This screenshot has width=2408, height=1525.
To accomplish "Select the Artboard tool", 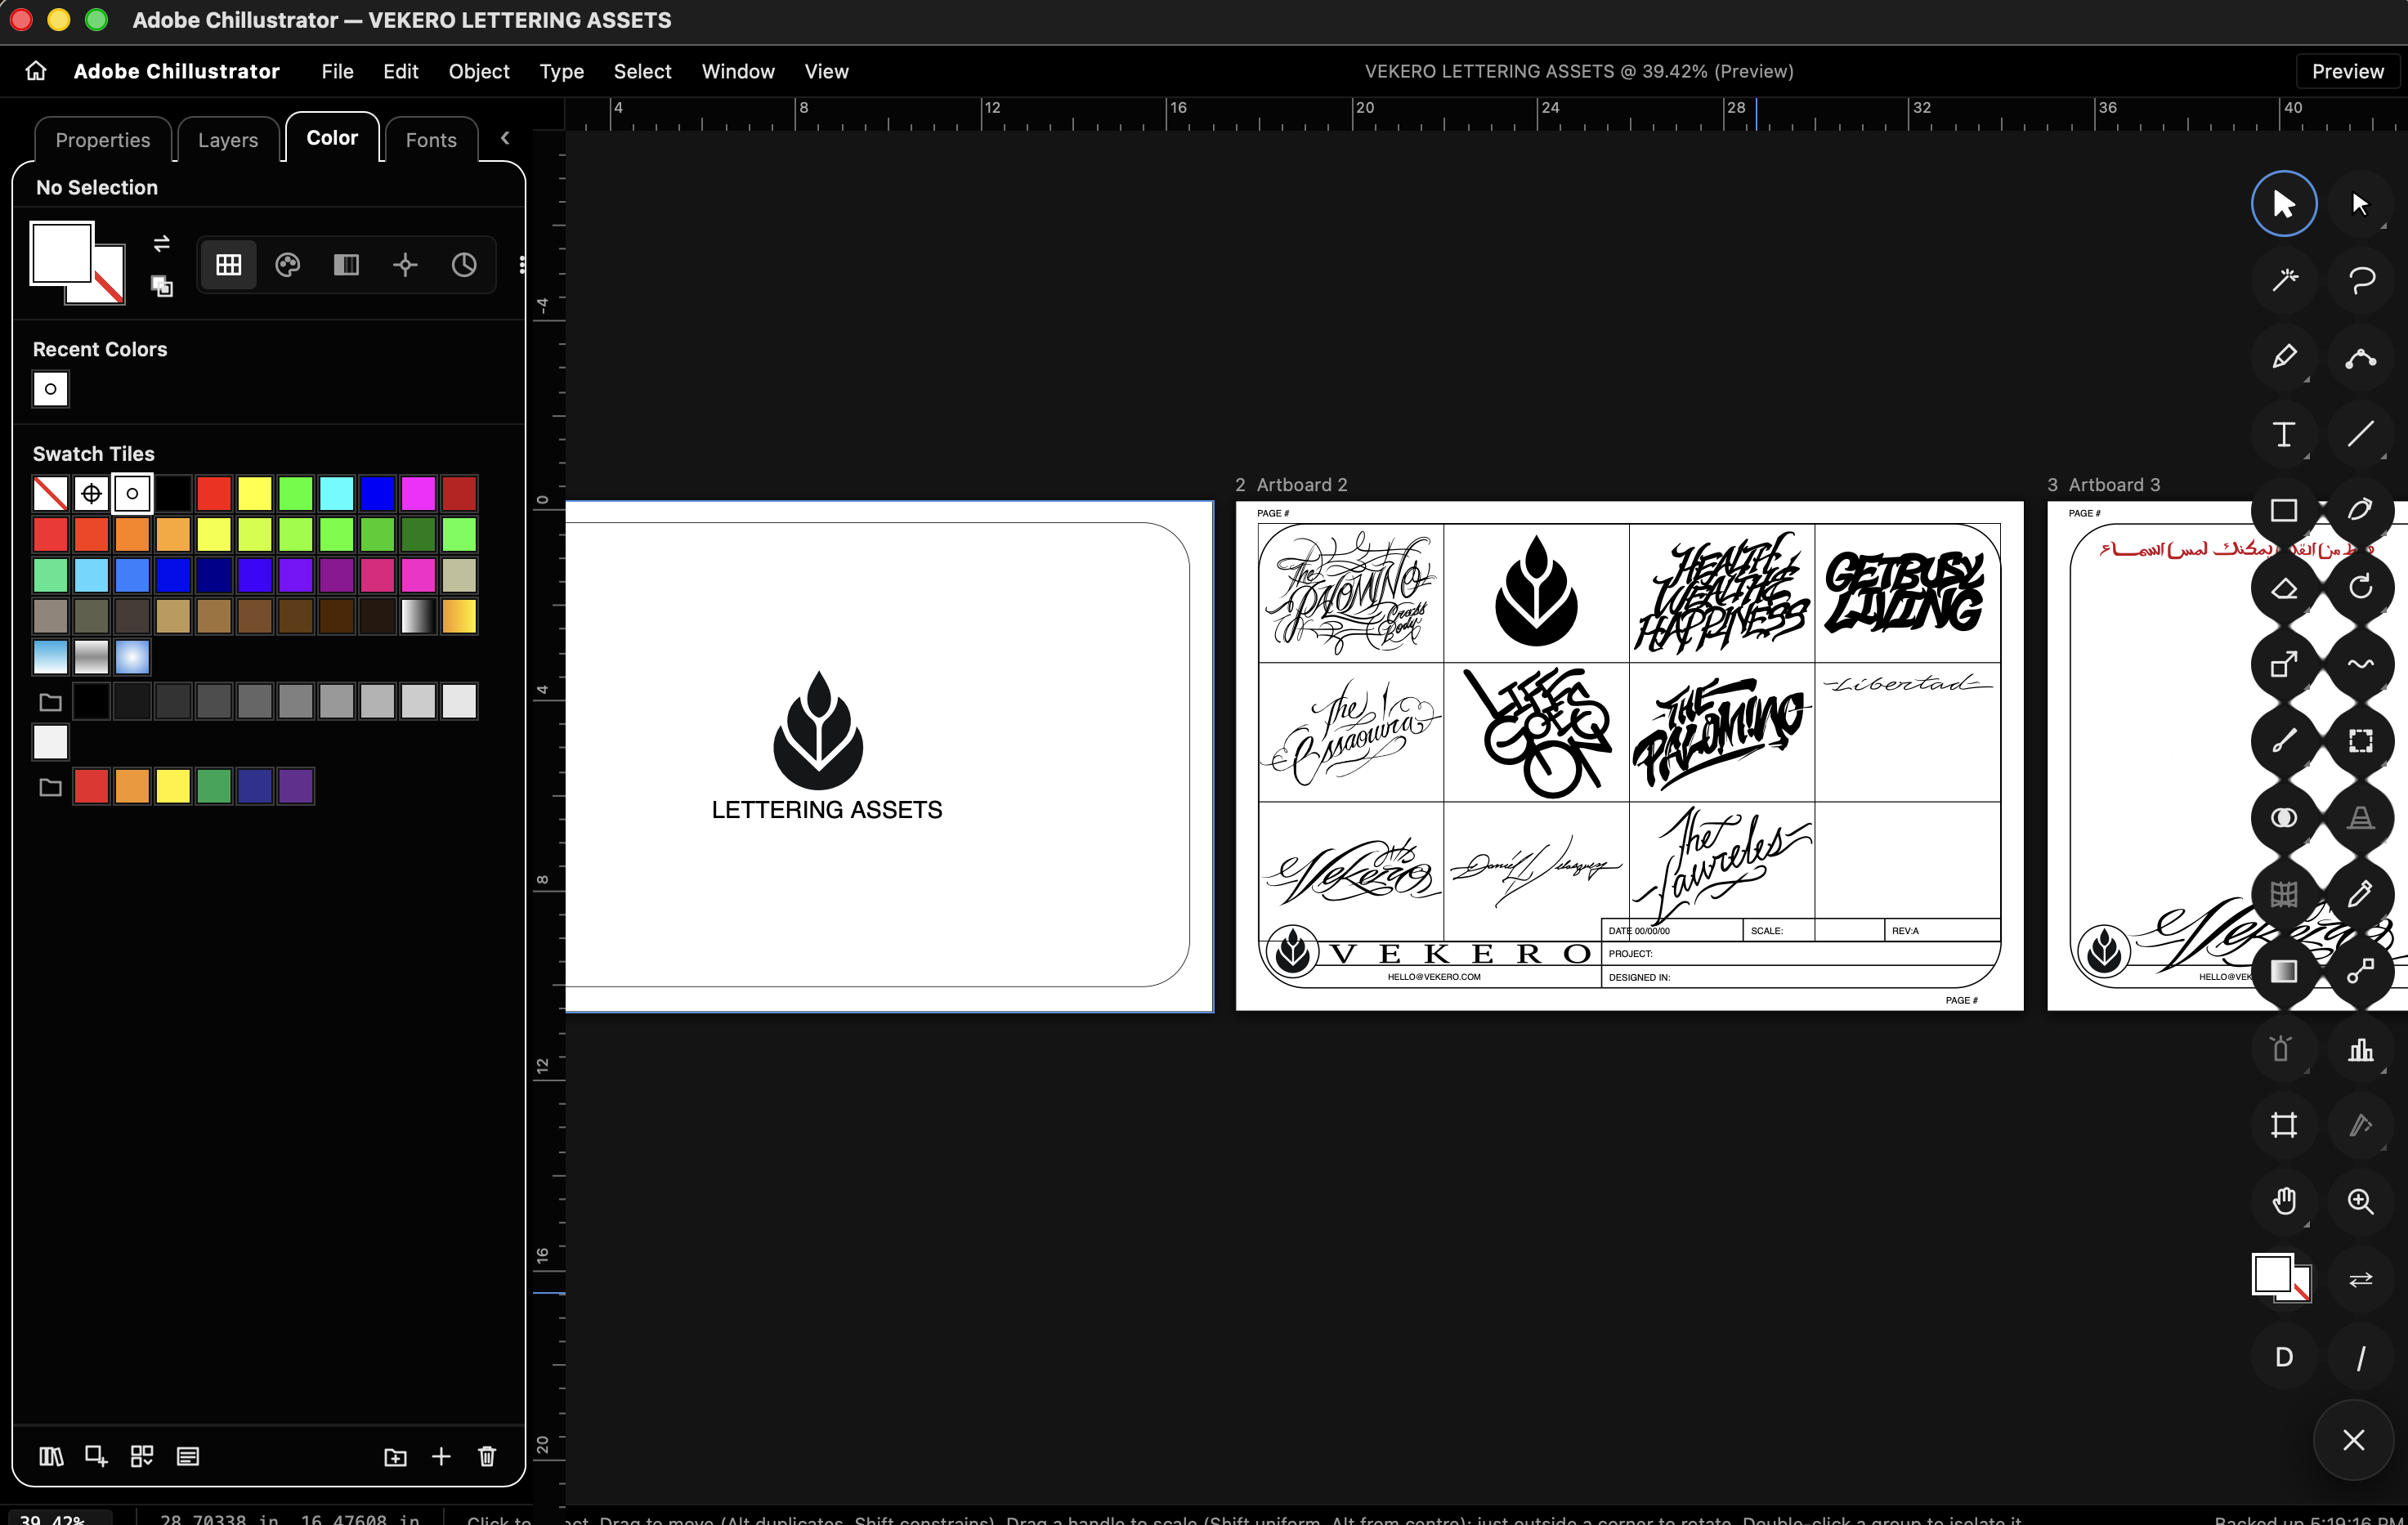I will [2284, 1125].
